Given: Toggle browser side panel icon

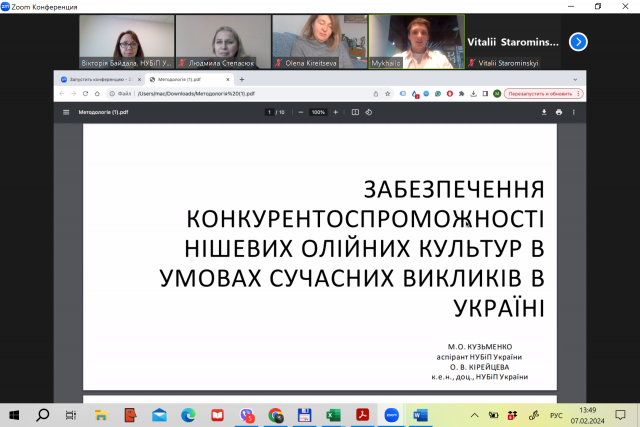Looking at the screenshot, I should click(x=485, y=93).
